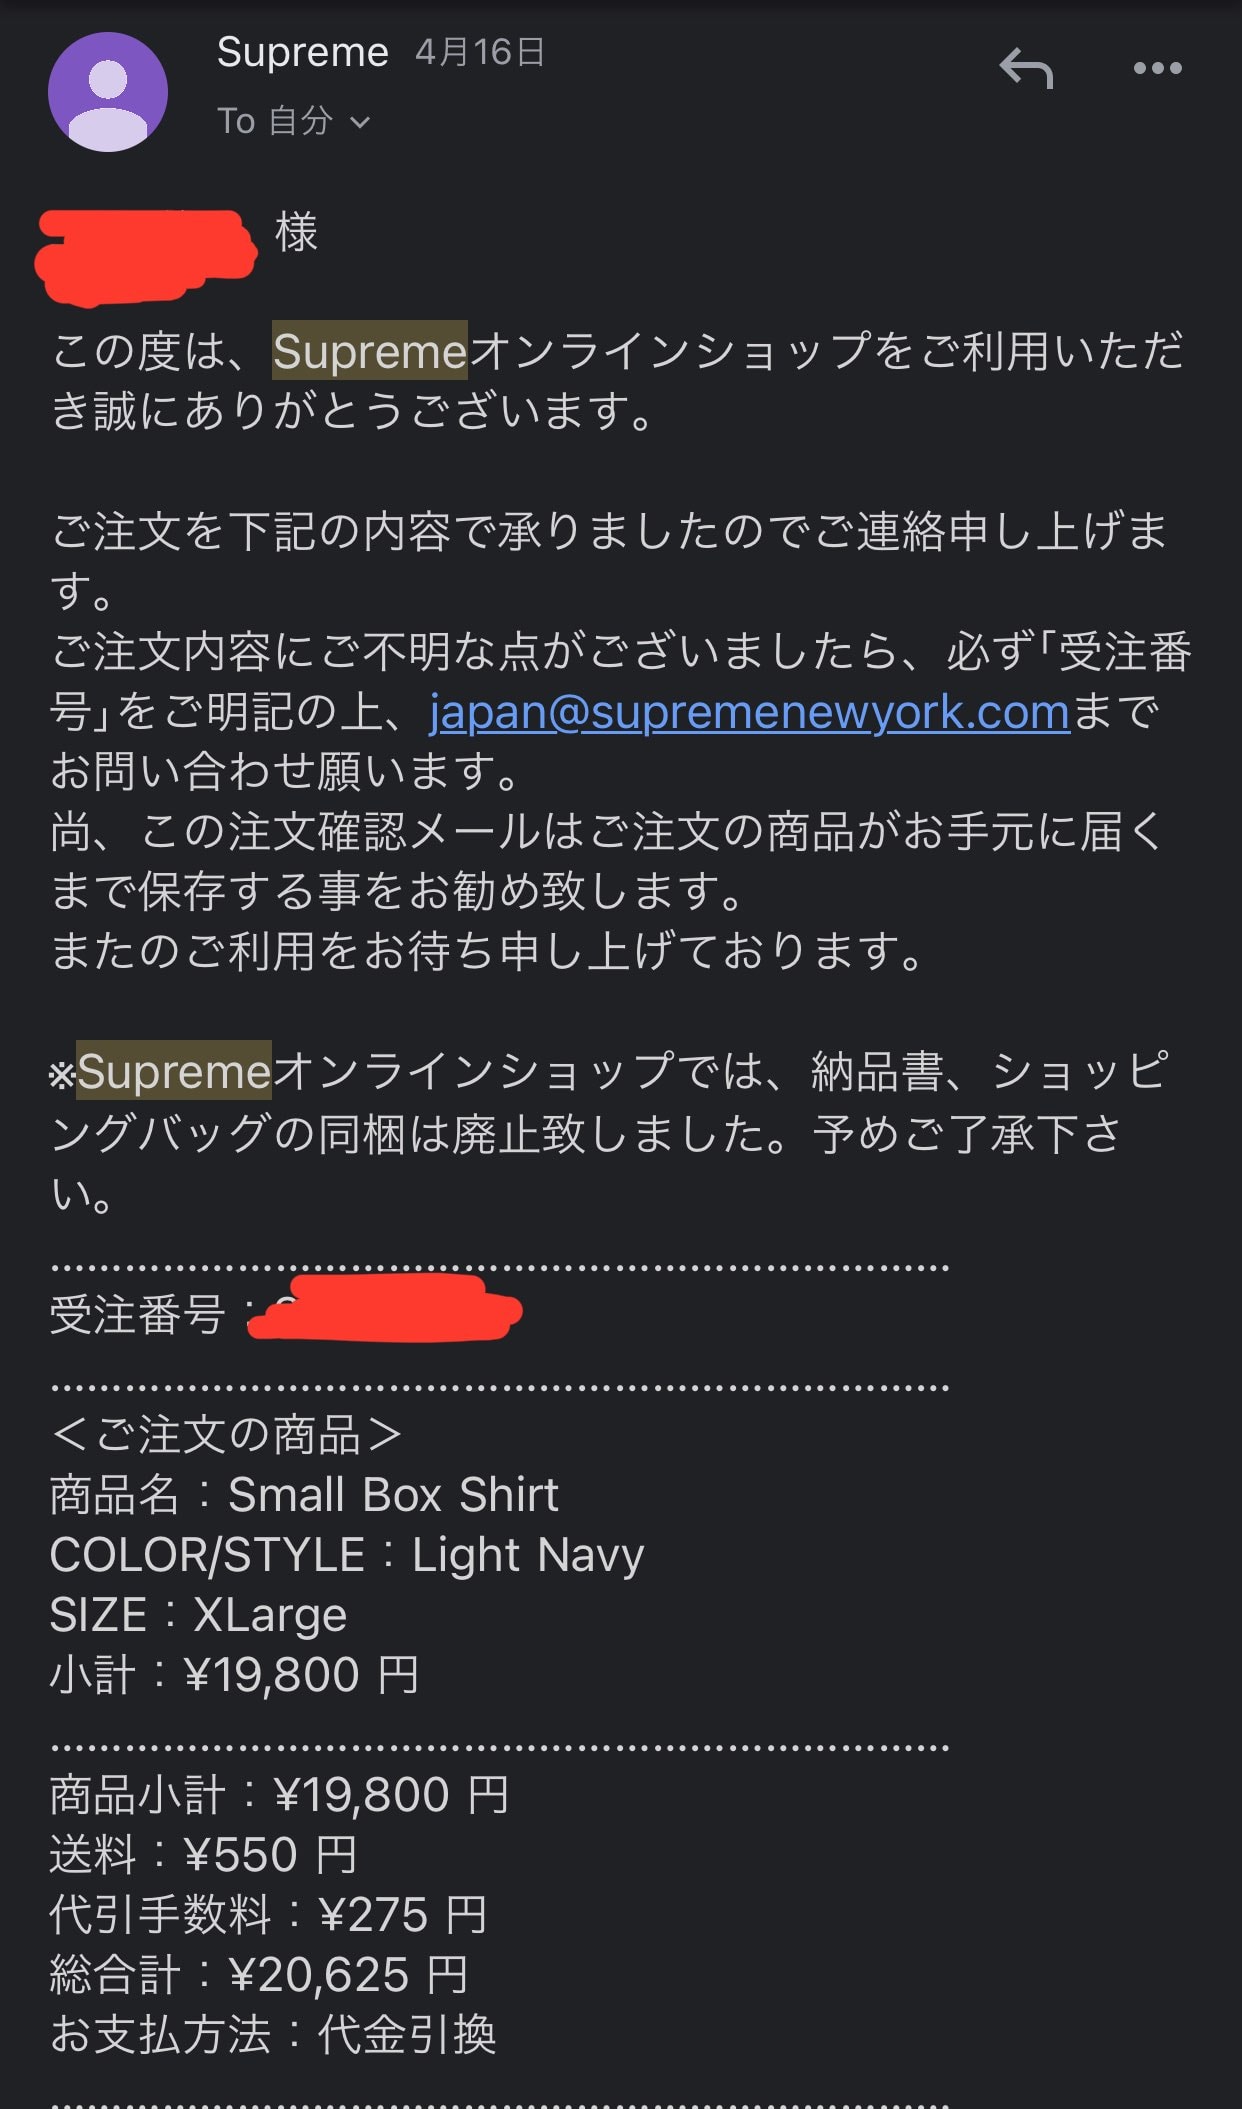Expand recipient details chevron next to 自分

(x=360, y=123)
